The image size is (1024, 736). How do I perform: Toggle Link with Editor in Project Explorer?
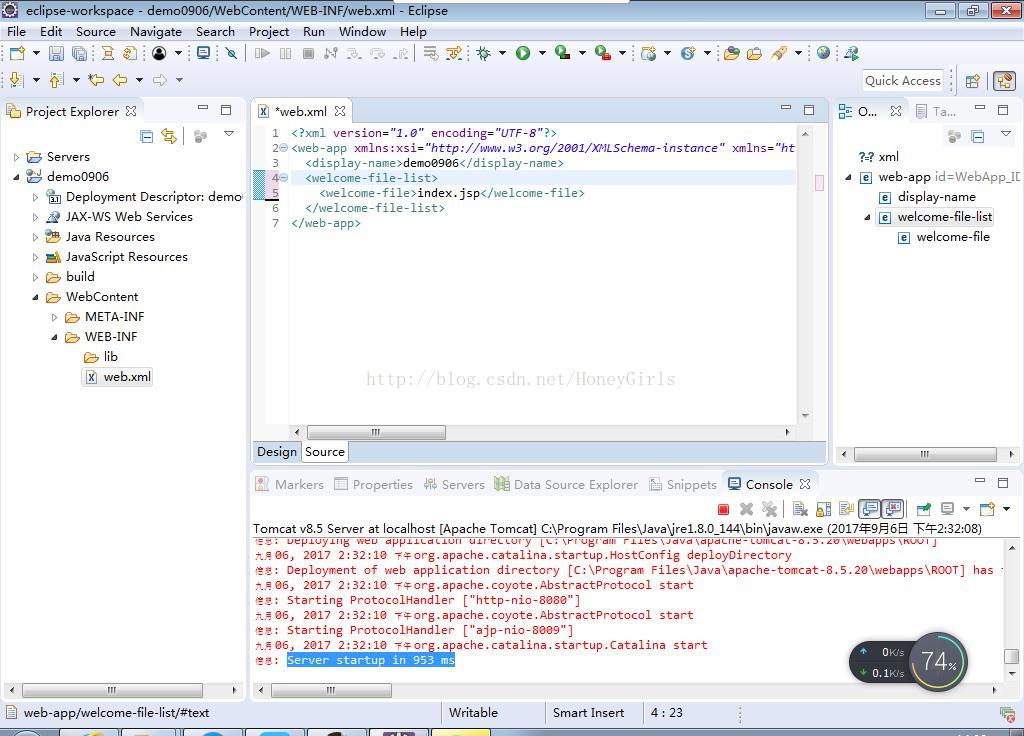169,136
